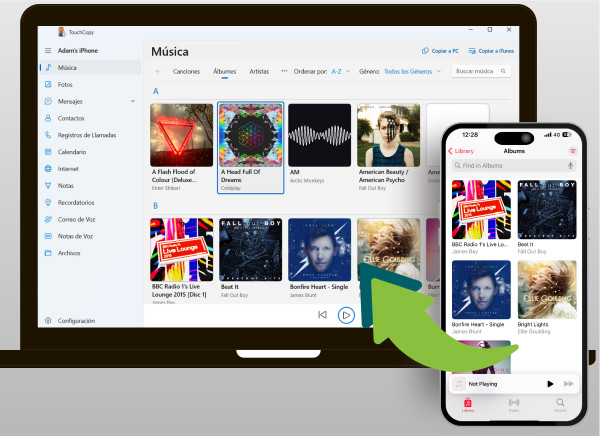Click the Correo de Voz icon
This screenshot has height=436, width=600.
pos(48,219)
